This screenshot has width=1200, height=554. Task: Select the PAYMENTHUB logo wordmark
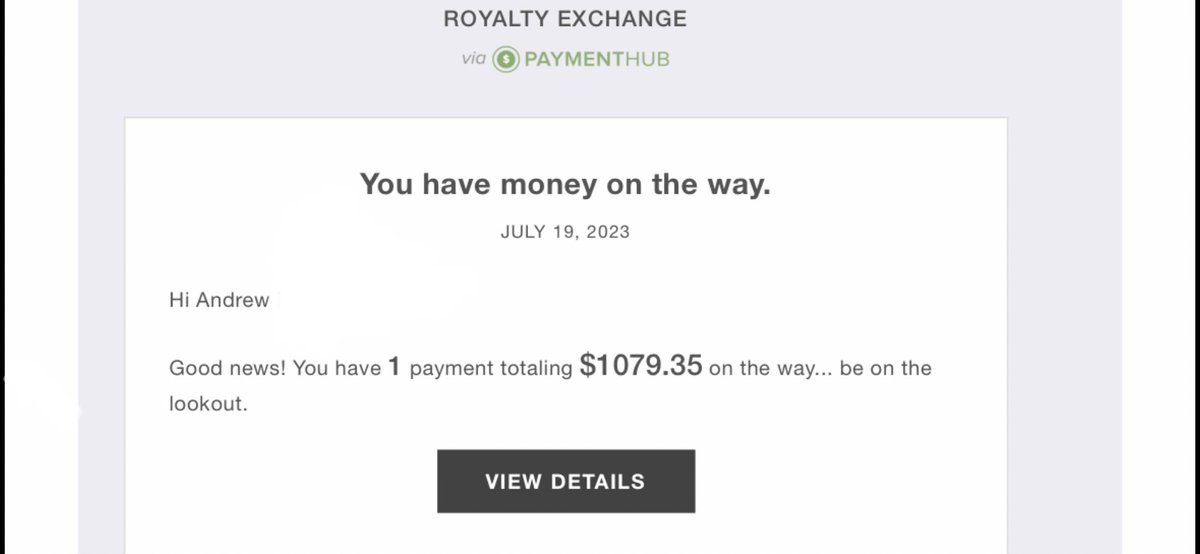point(597,59)
